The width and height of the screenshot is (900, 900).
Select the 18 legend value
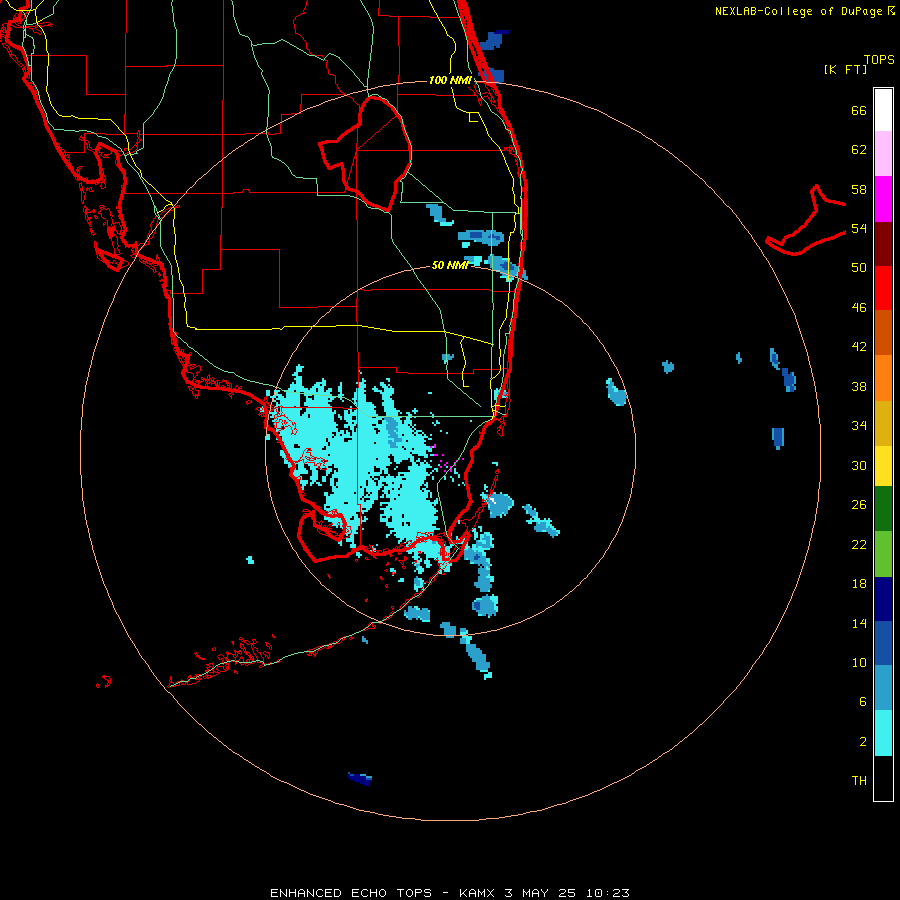click(859, 584)
